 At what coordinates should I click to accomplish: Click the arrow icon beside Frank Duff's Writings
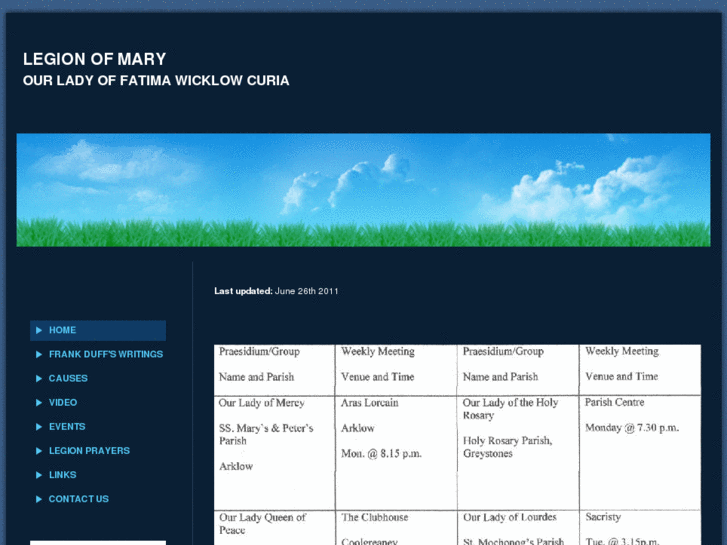(x=39, y=354)
